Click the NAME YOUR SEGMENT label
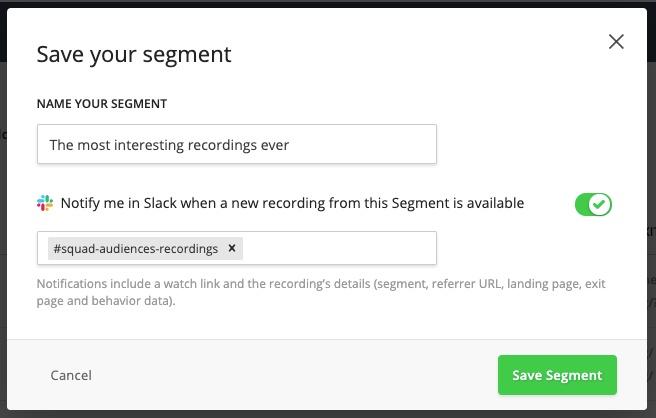The image size is (656, 418). (102, 104)
